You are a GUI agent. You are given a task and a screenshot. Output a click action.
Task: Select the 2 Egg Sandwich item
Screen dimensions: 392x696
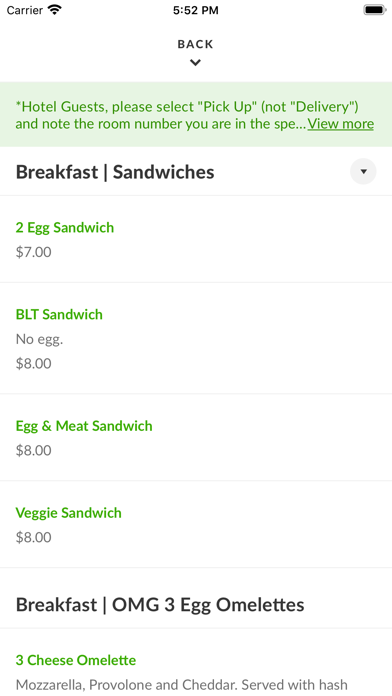pos(196,239)
